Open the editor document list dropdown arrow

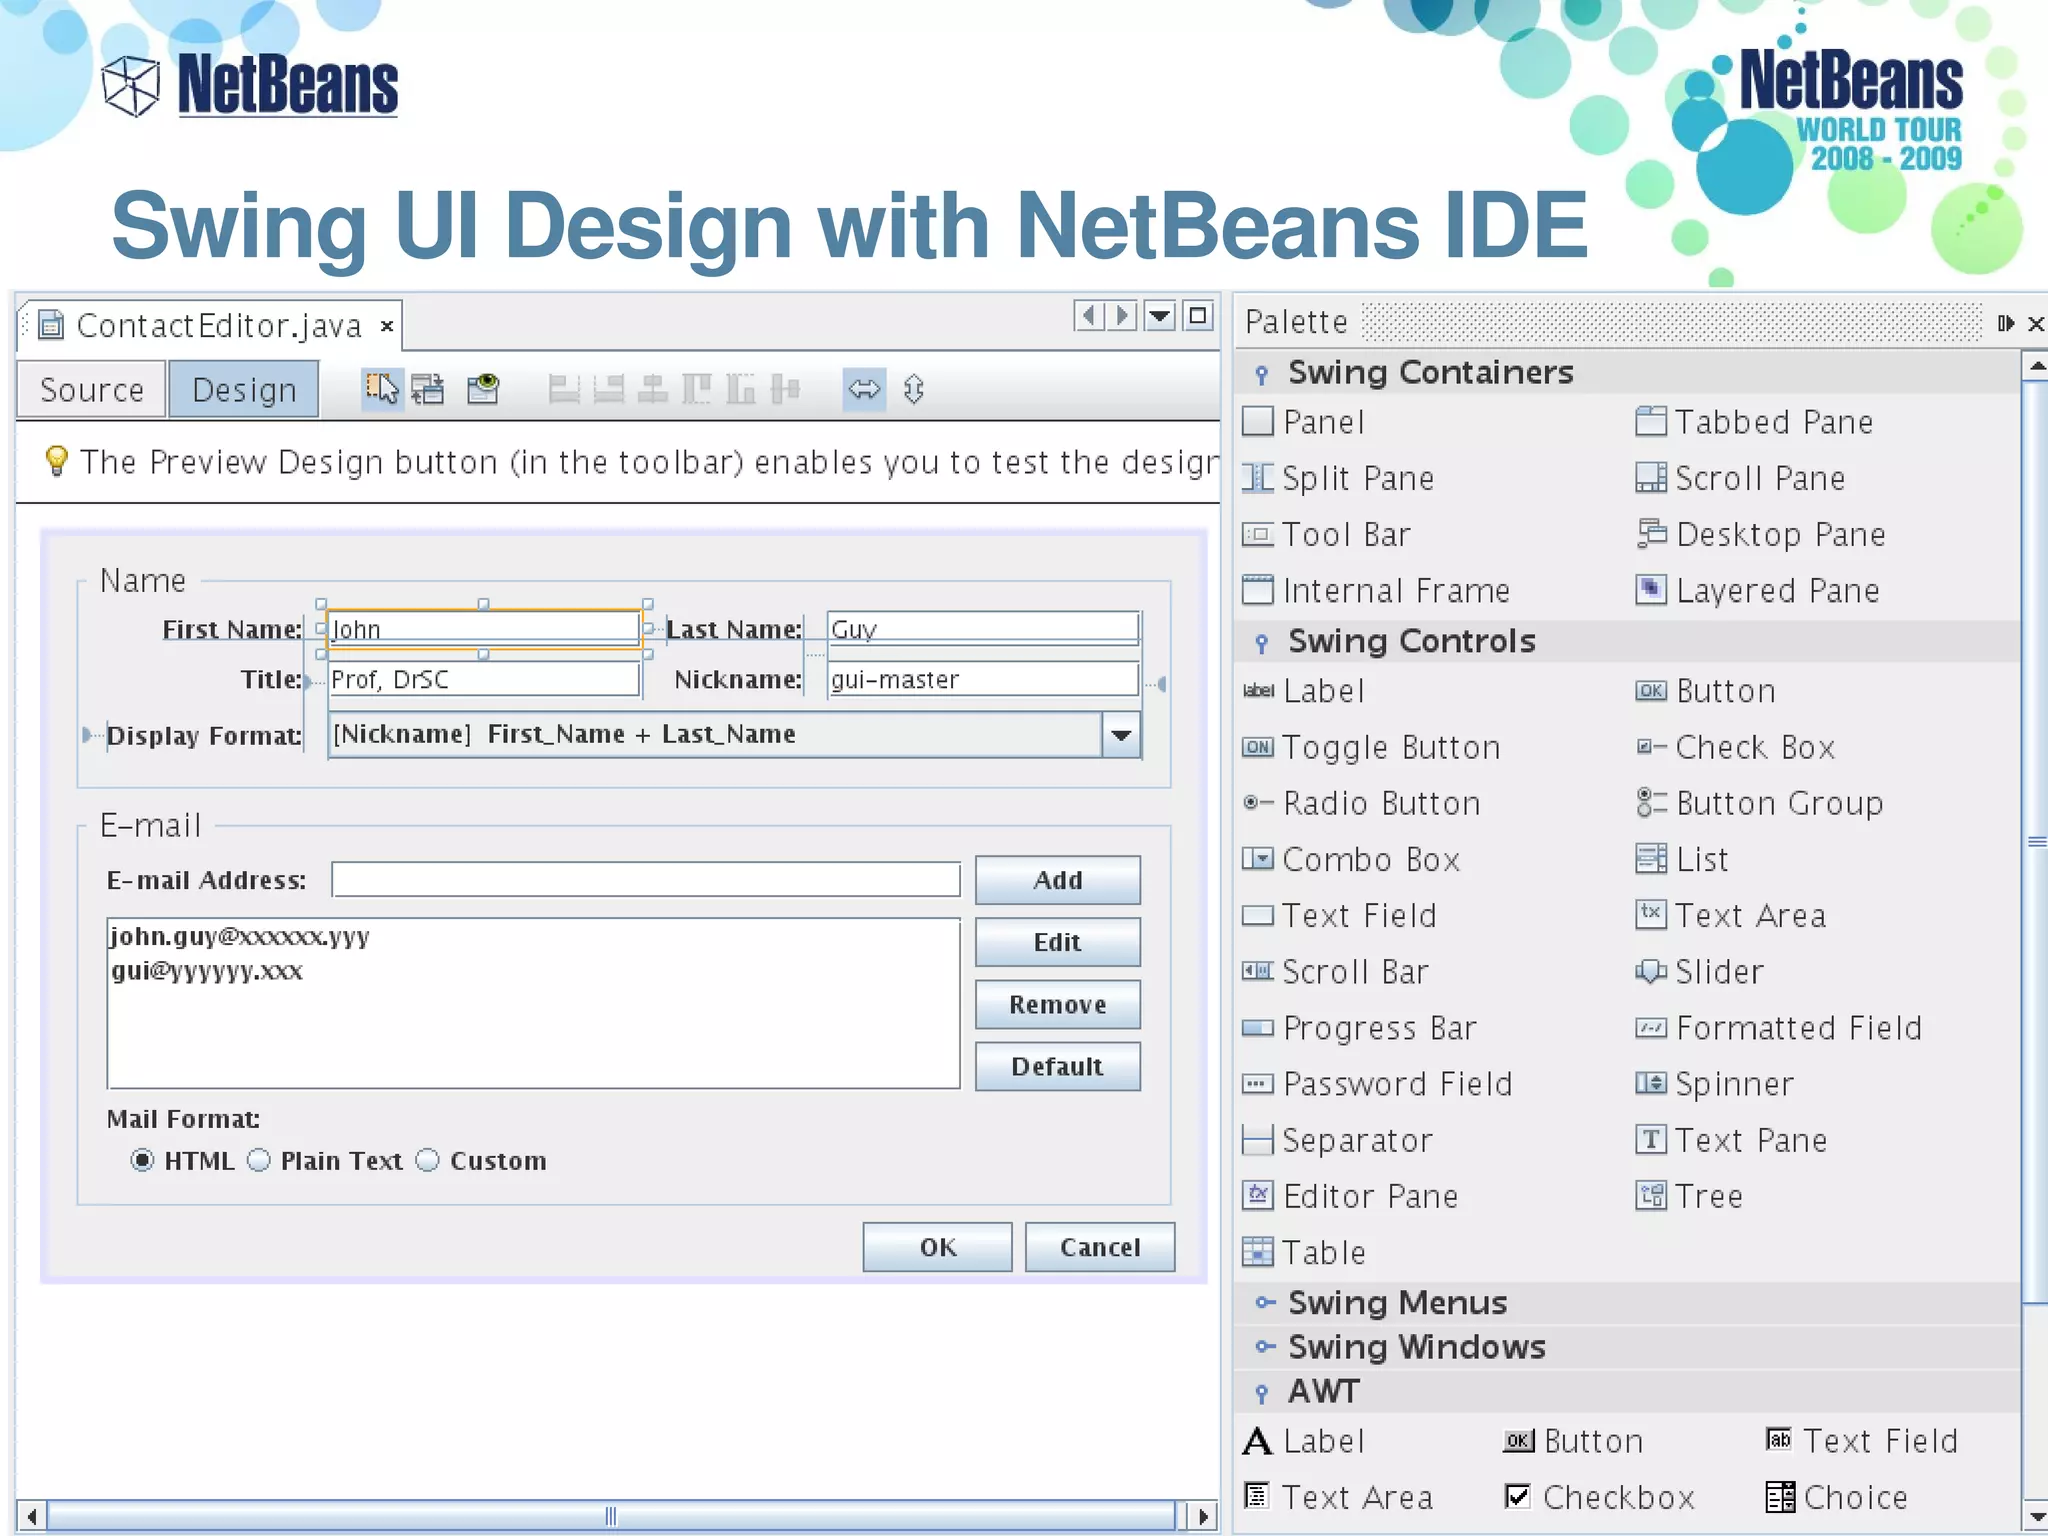click(1159, 317)
